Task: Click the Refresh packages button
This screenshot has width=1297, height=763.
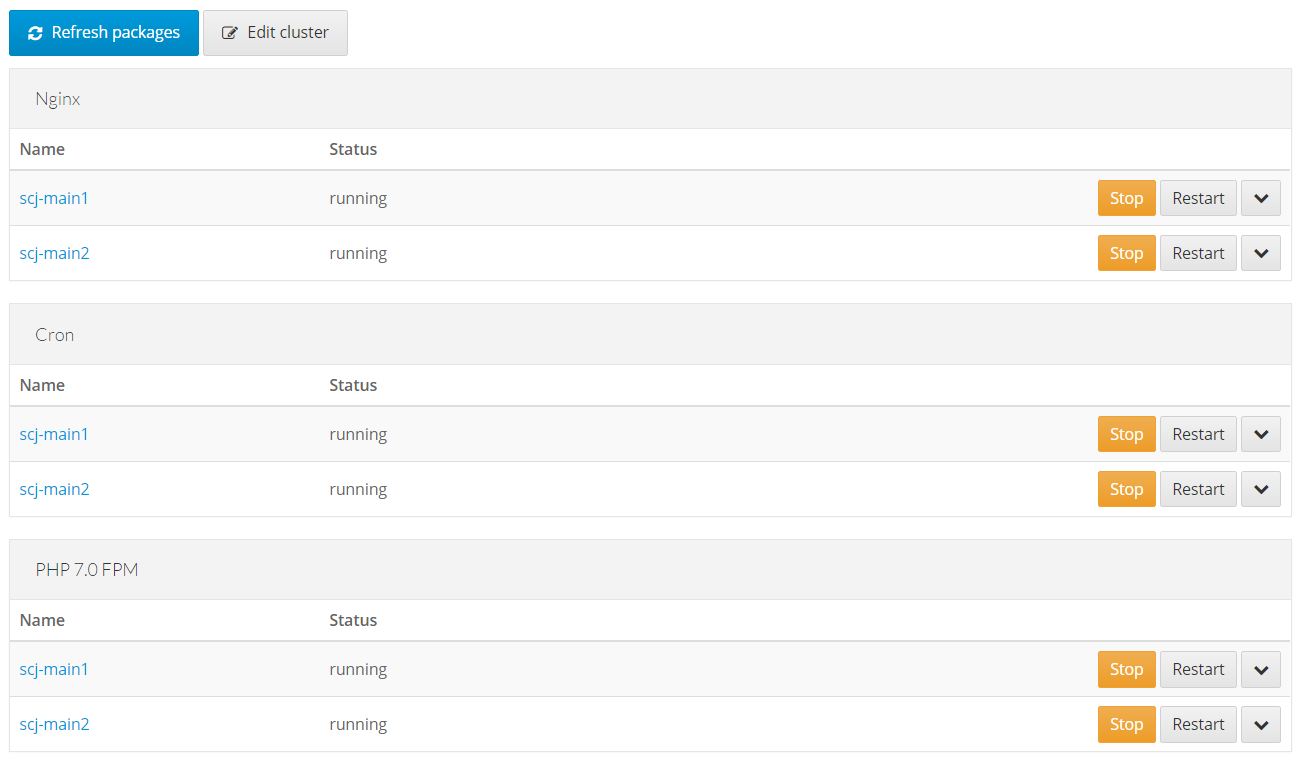Action: point(104,33)
